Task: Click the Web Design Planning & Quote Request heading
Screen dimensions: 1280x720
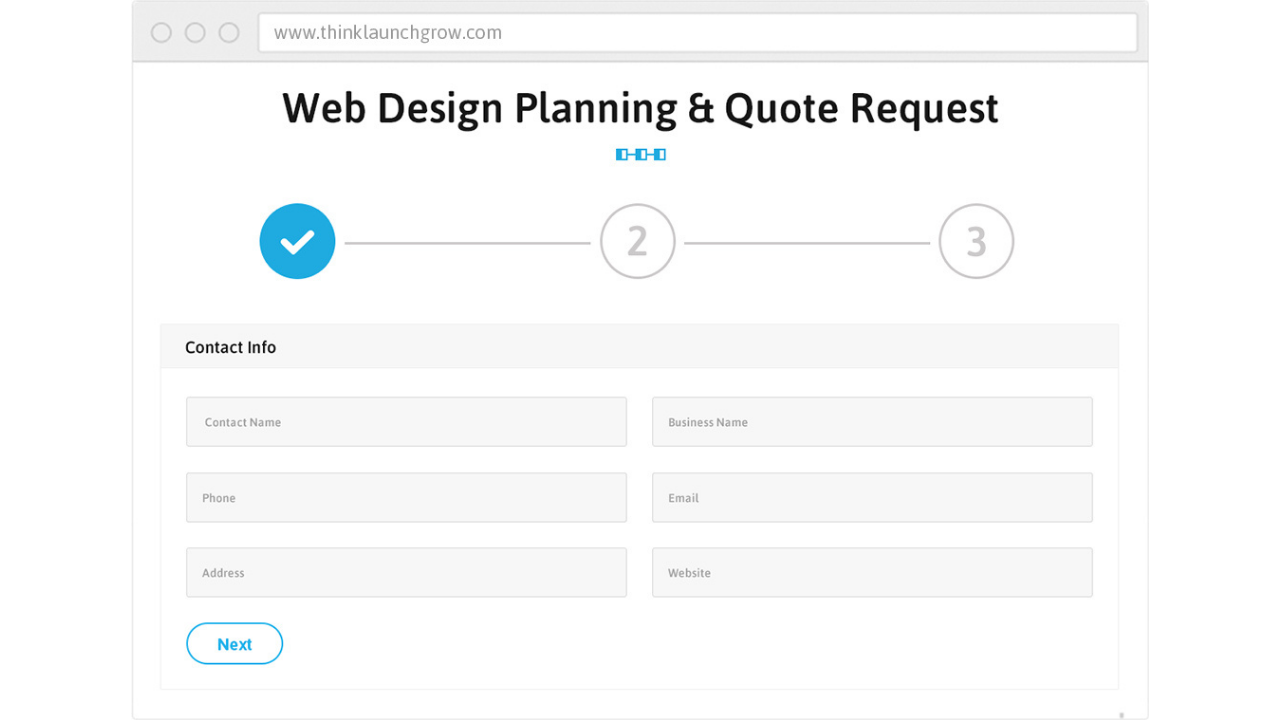Action: click(x=640, y=108)
